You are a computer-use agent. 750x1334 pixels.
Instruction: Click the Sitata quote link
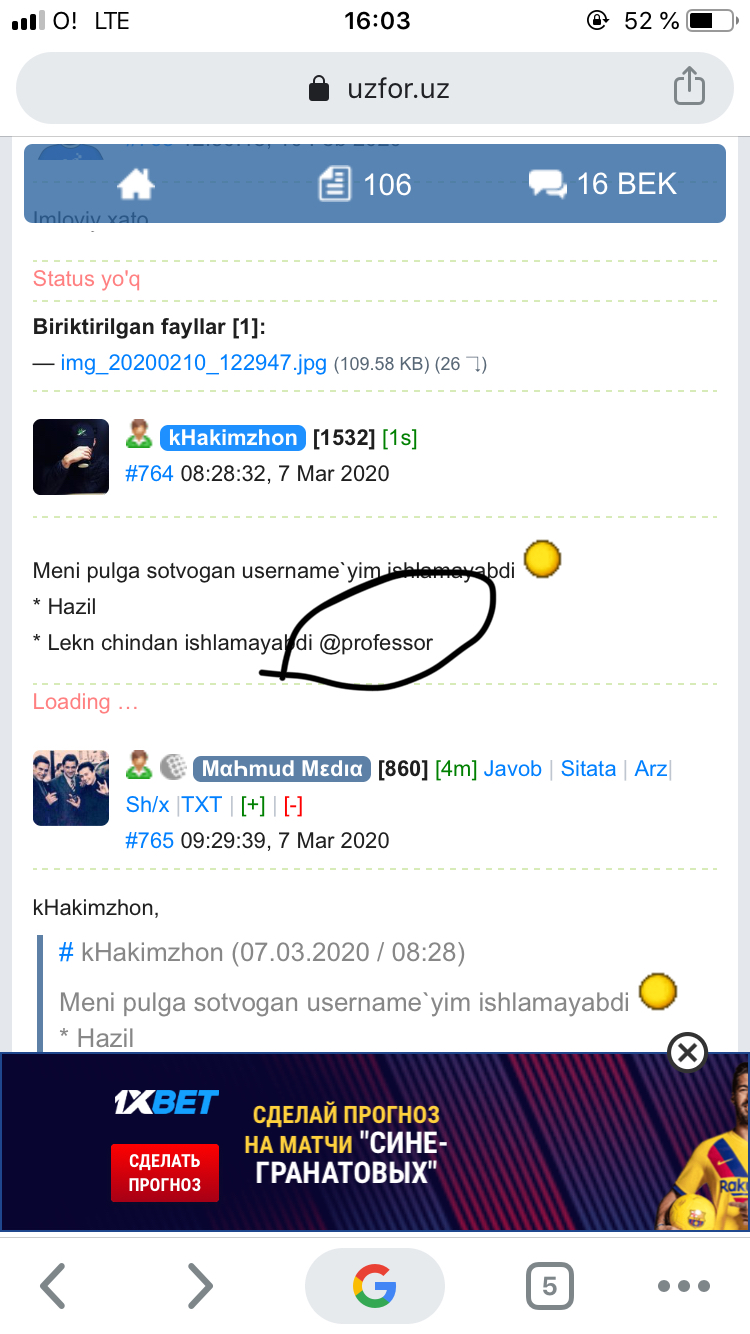[588, 769]
